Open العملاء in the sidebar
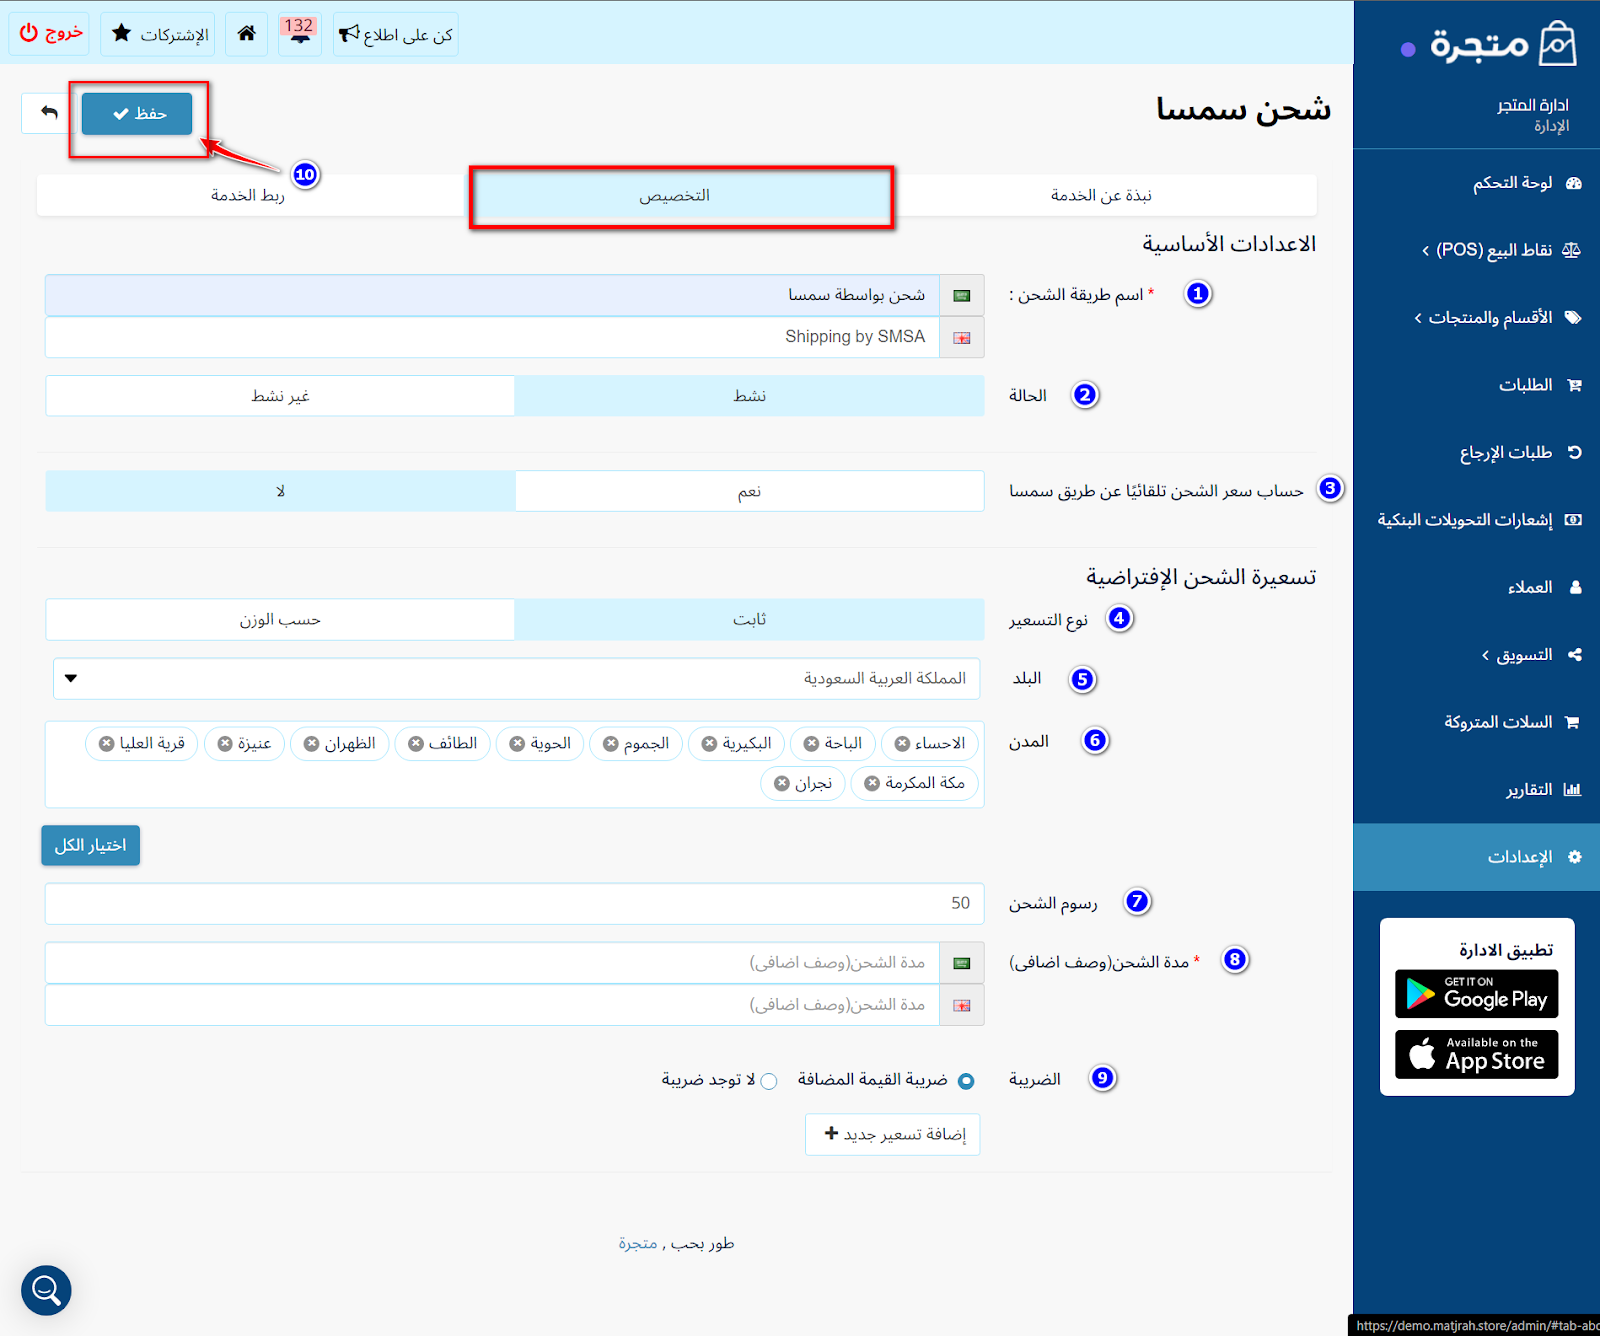Image resolution: width=1600 pixels, height=1336 pixels. [x=1544, y=587]
